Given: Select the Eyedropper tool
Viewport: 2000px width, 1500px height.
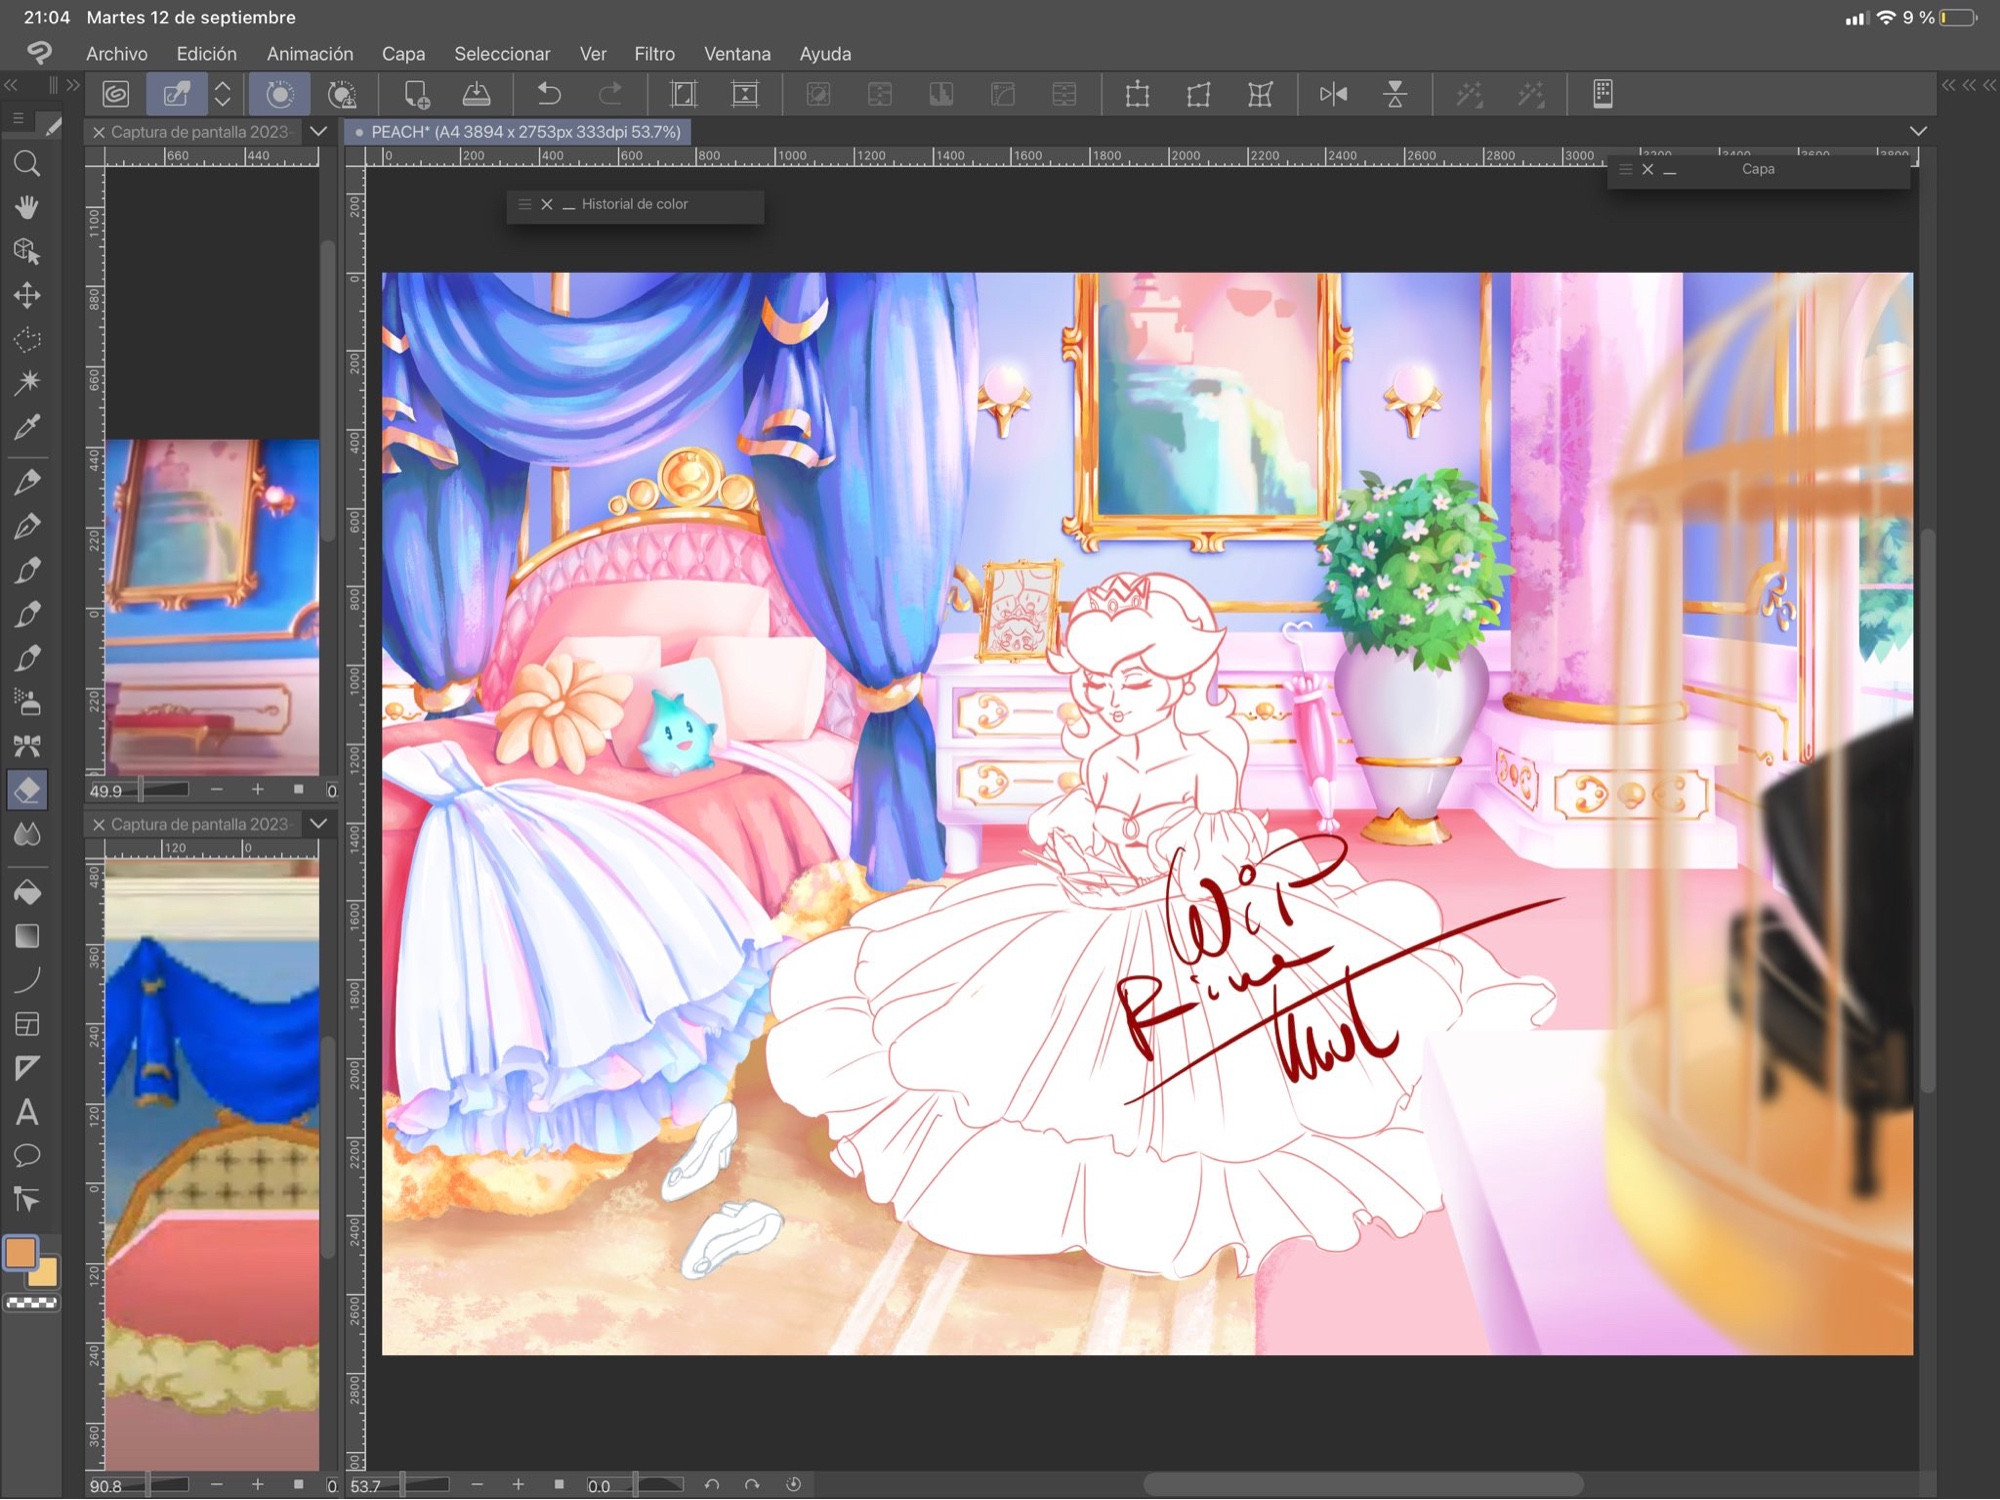Looking at the screenshot, I should (x=27, y=427).
